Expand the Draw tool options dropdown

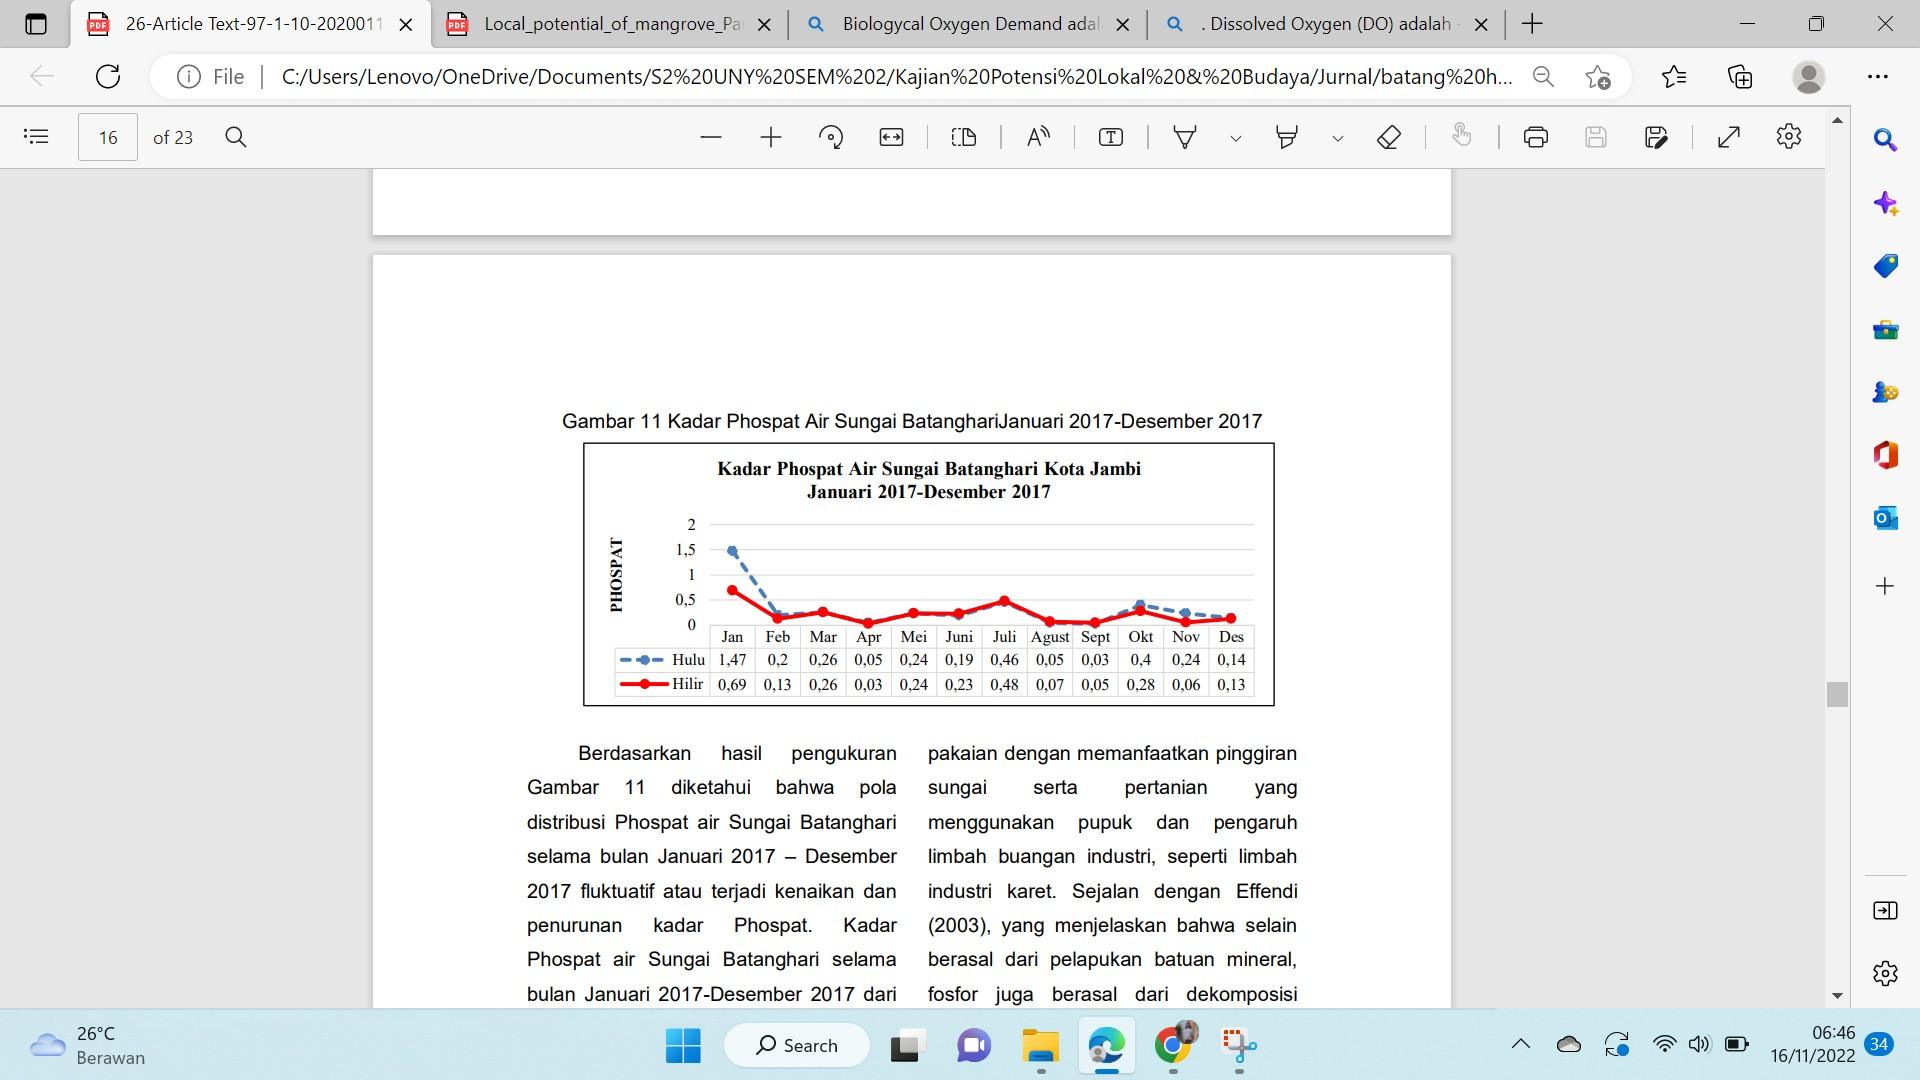click(x=1236, y=138)
